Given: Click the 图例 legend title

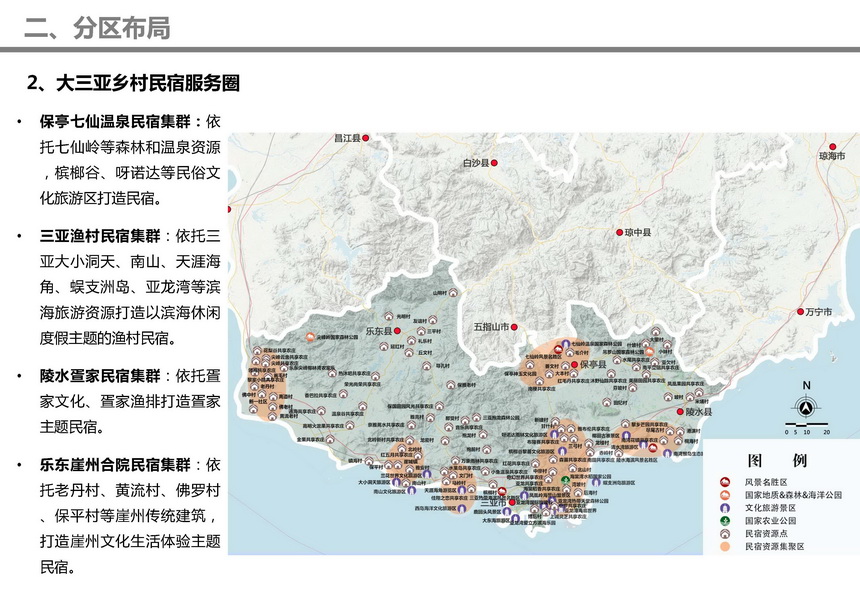Looking at the screenshot, I should coord(777,461).
